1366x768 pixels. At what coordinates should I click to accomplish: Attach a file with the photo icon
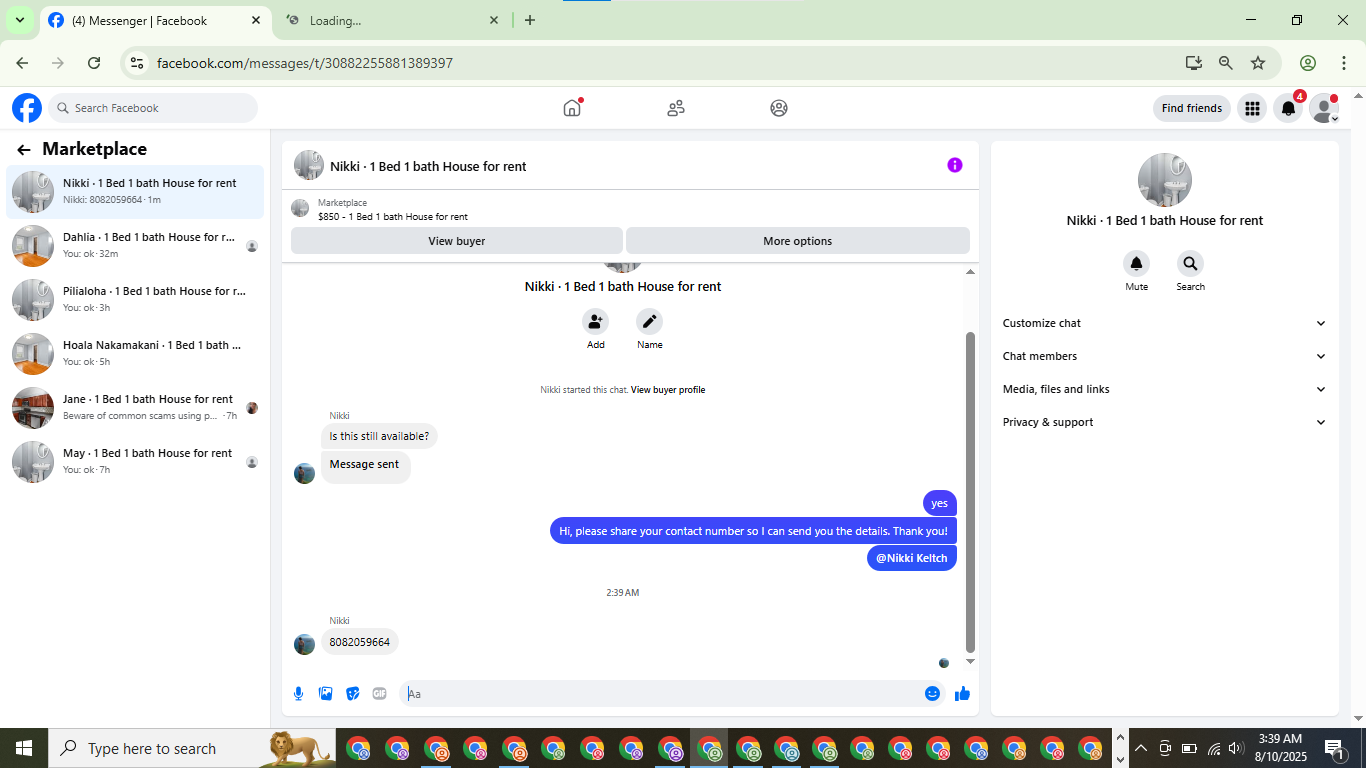326,694
